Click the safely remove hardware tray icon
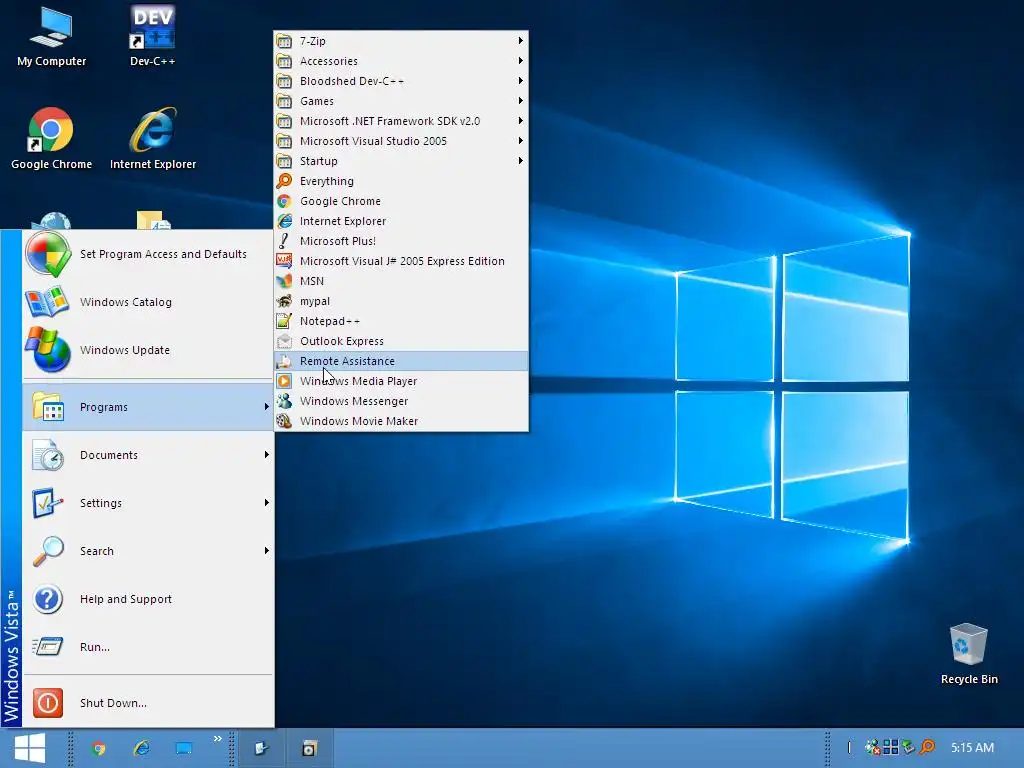1024x768 pixels. pos(908,746)
